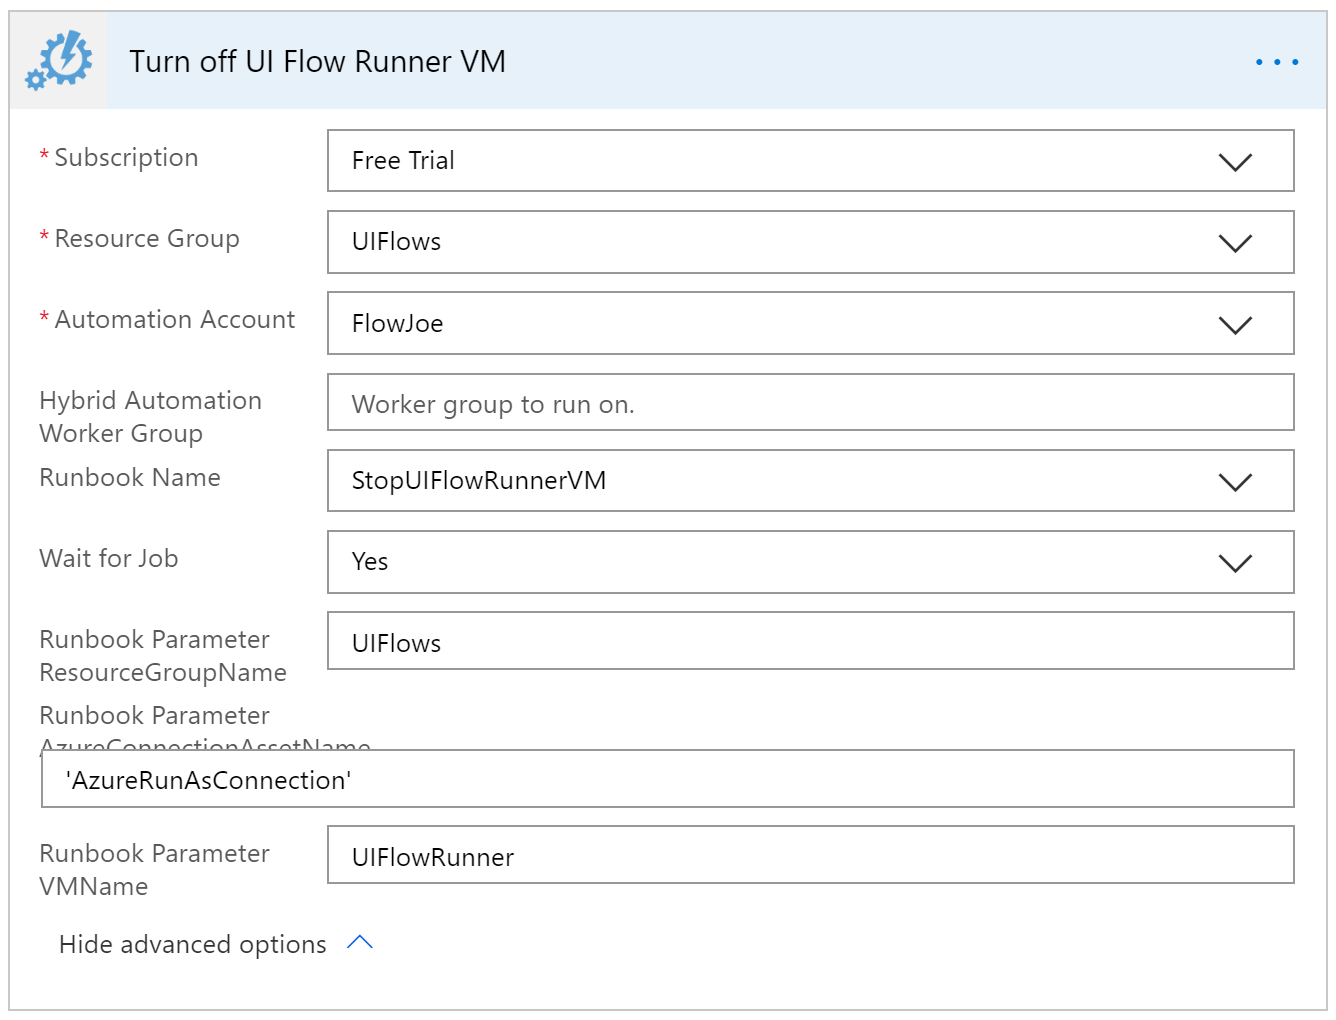Click the Hybrid Automation Worker Group field
This screenshot has height=1020, width=1336.
pos(811,403)
